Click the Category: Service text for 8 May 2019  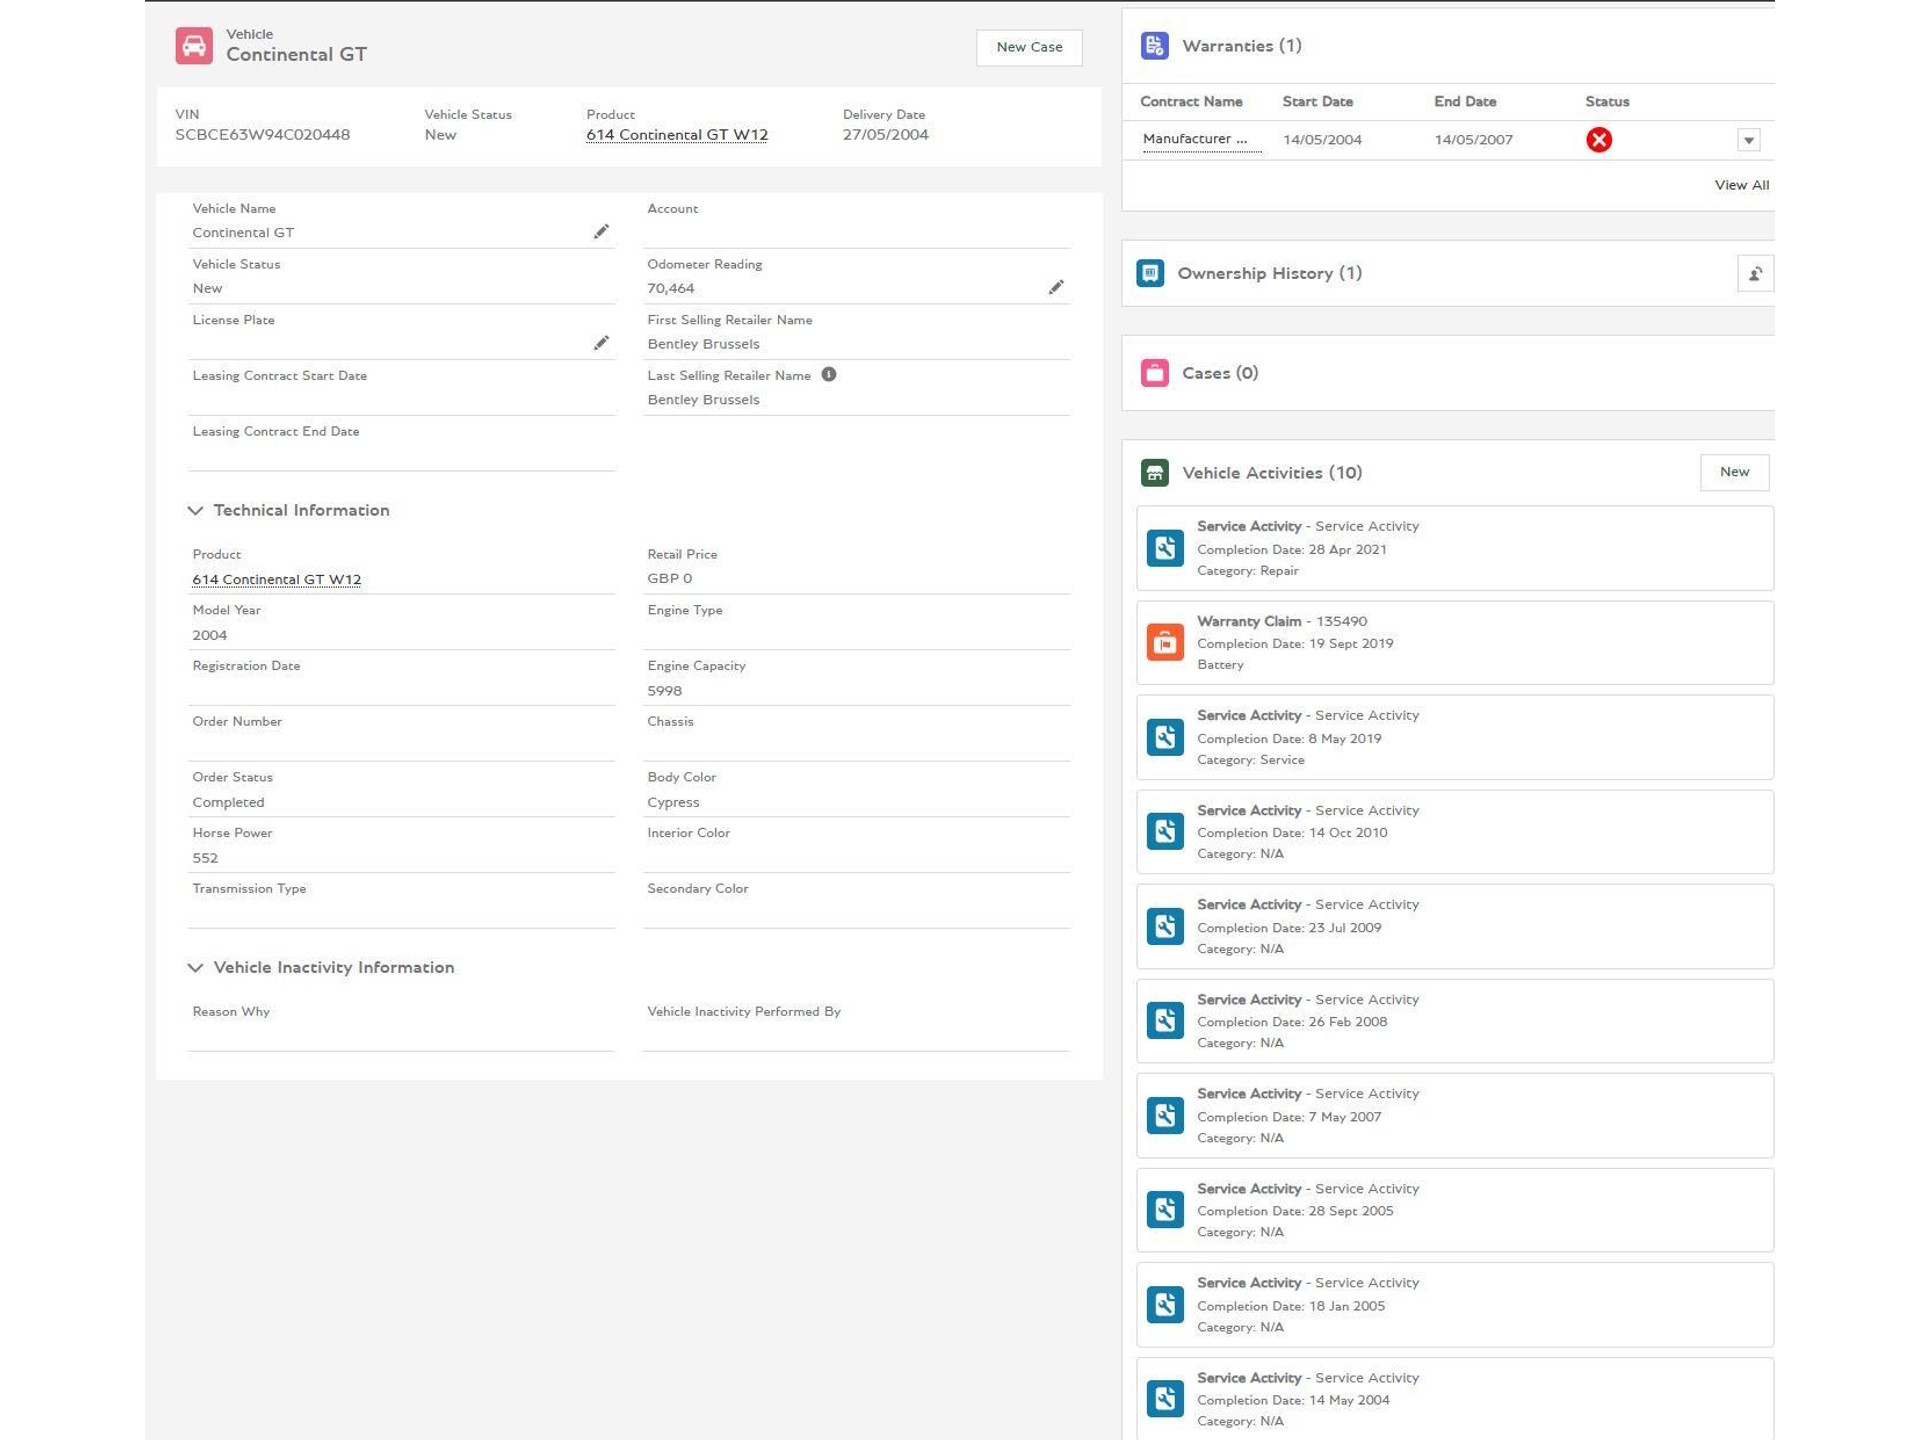(1251, 760)
